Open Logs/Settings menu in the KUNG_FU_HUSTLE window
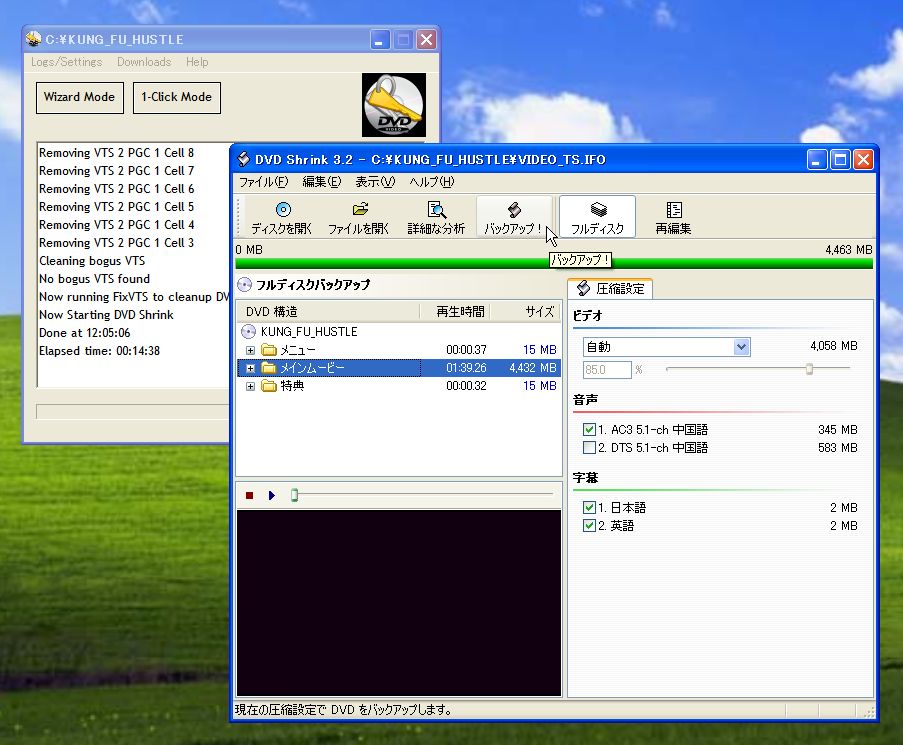903x745 pixels. point(66,62)
